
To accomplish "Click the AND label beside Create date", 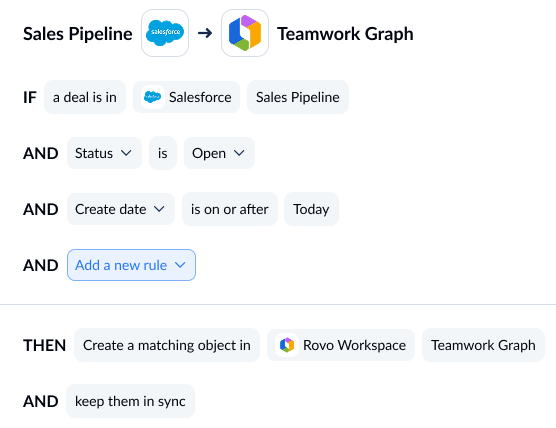I will pos(41,210).
